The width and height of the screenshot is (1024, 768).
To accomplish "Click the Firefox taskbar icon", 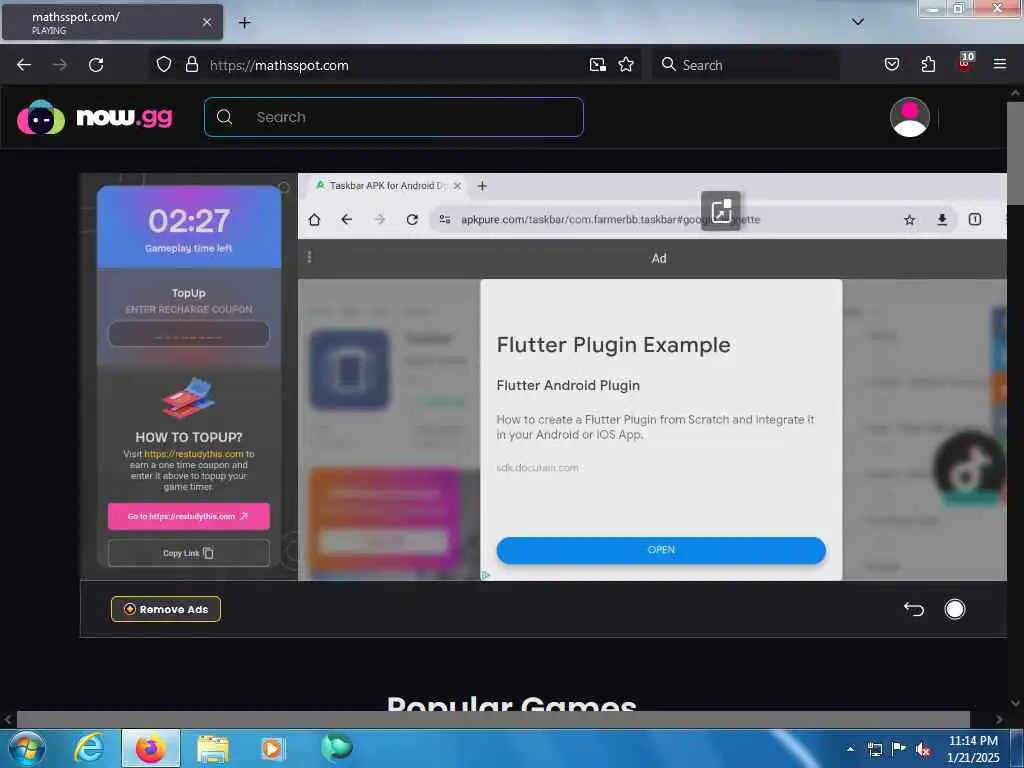I will [x=151, y=748].
